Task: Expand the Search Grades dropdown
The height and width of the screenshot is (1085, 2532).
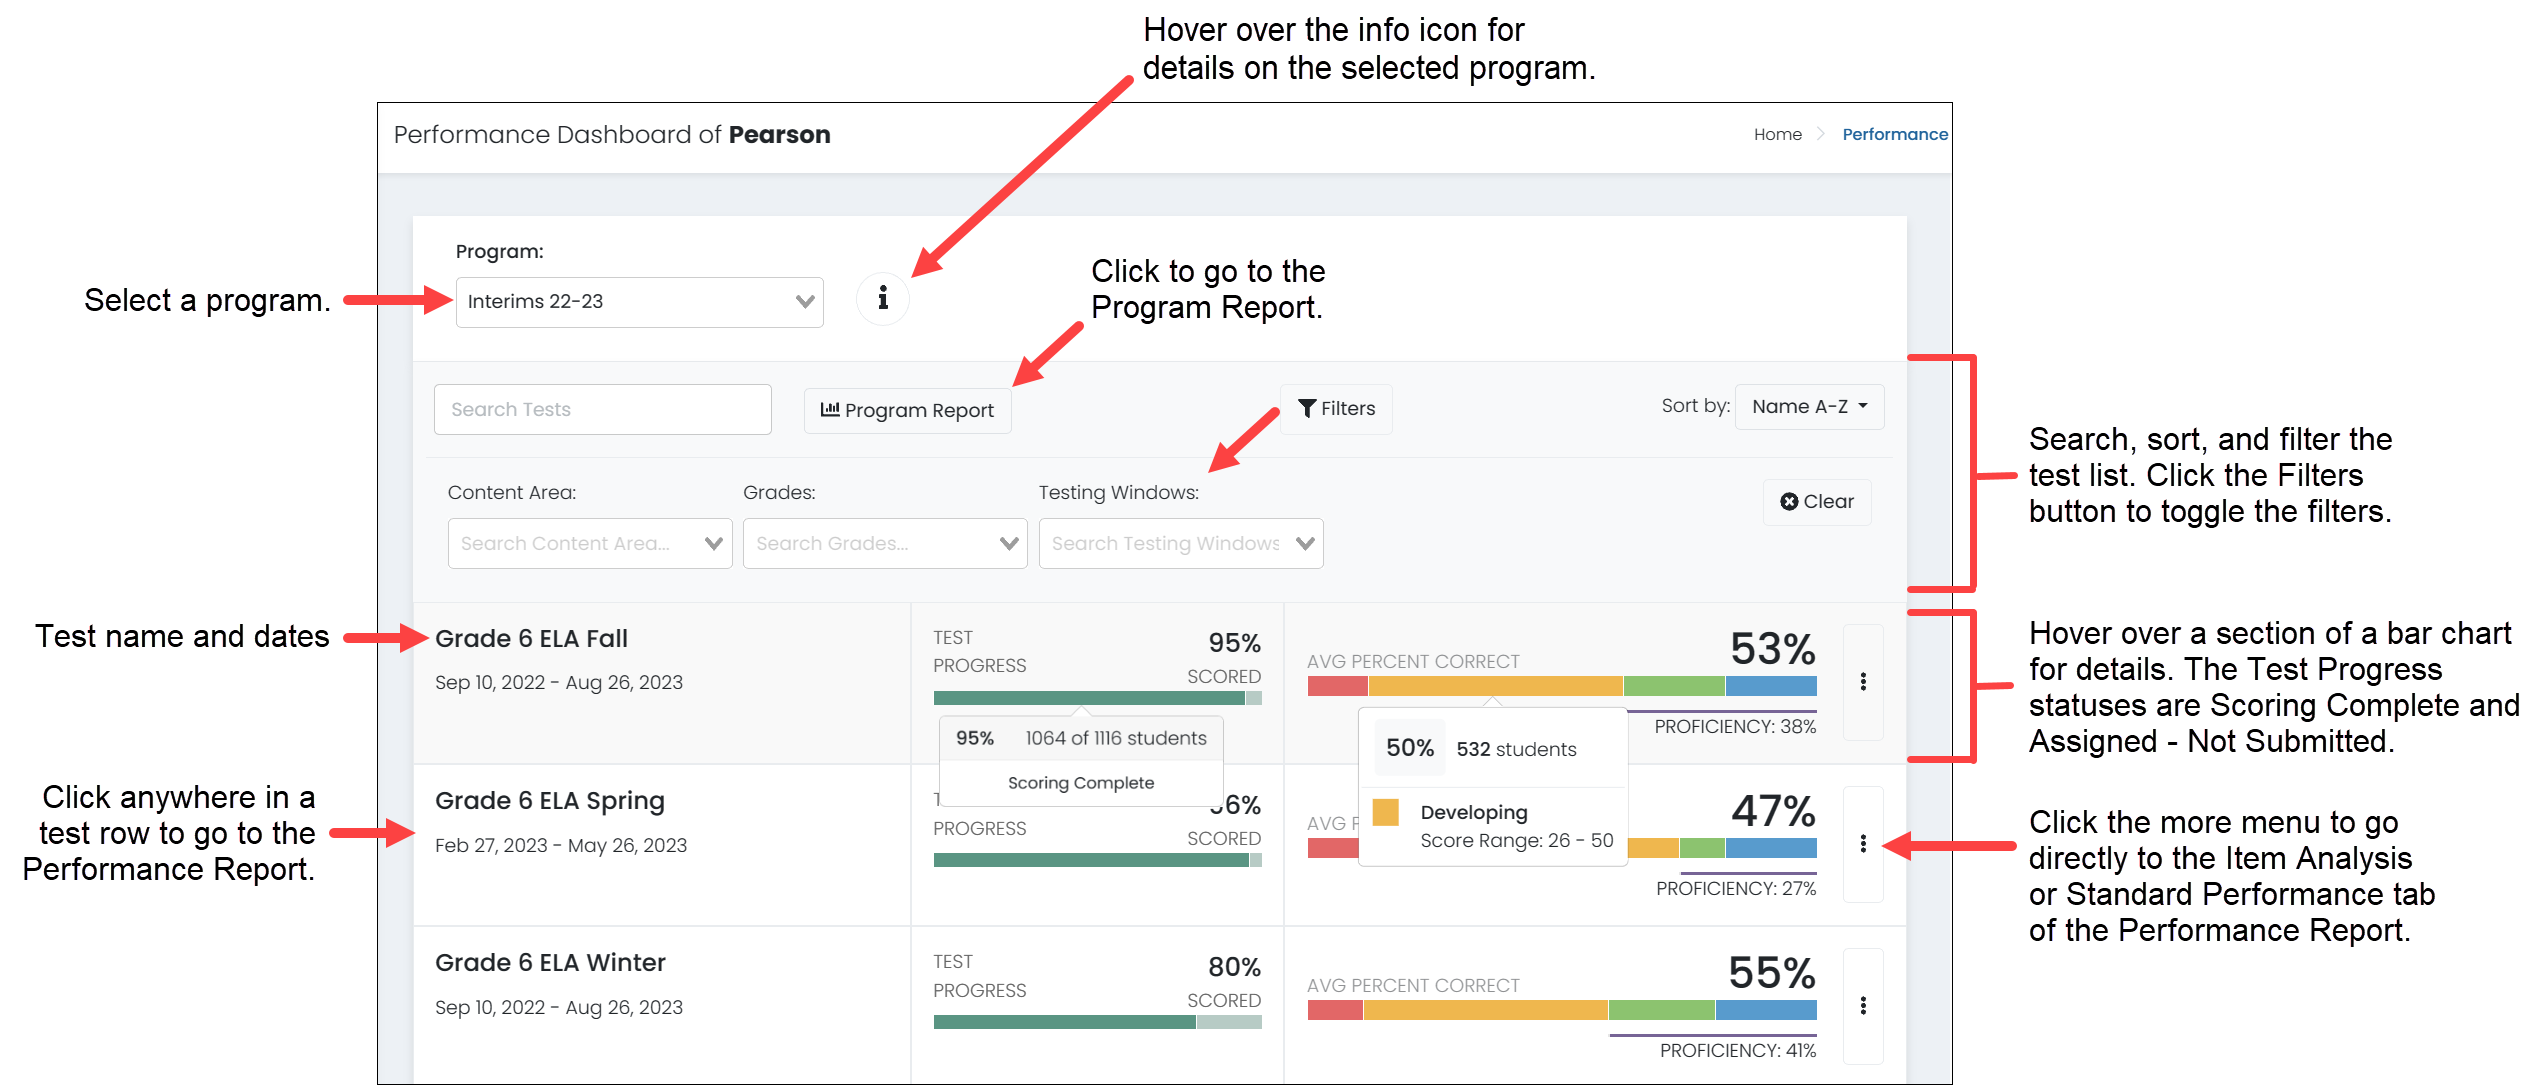Action: coord(884,543)
